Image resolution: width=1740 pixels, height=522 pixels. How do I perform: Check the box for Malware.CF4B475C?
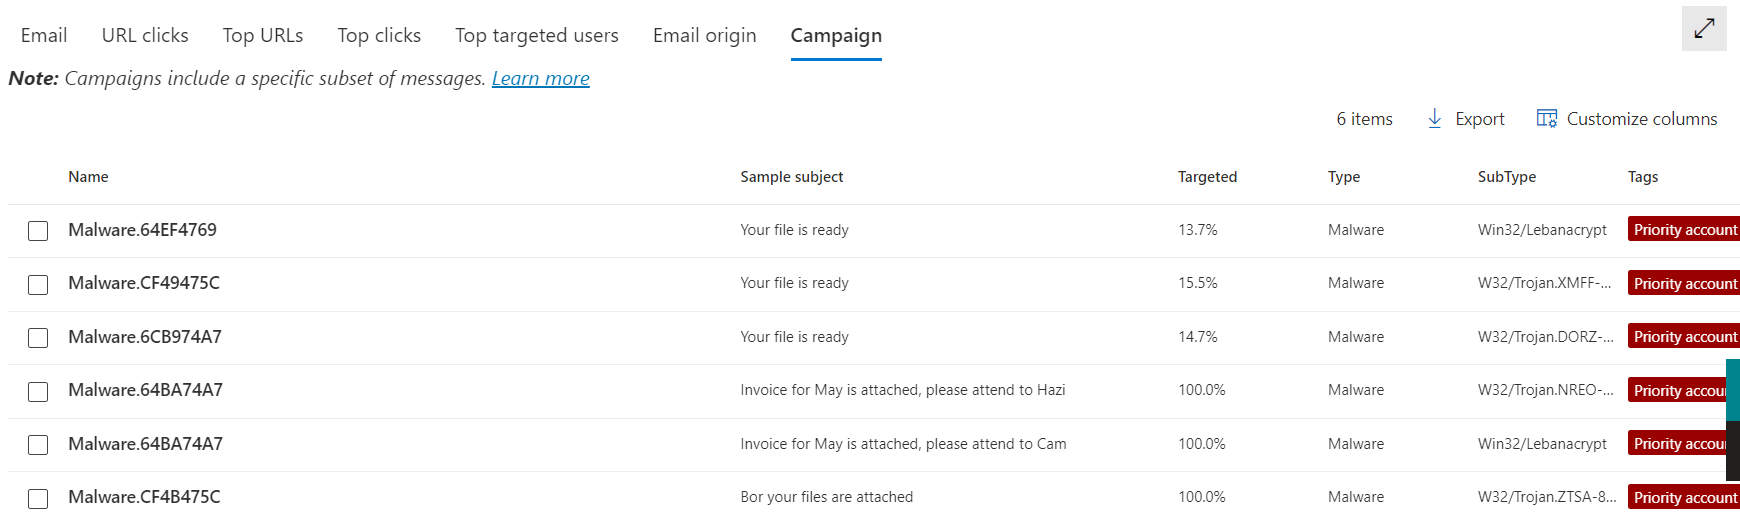[x=38, y=498]
